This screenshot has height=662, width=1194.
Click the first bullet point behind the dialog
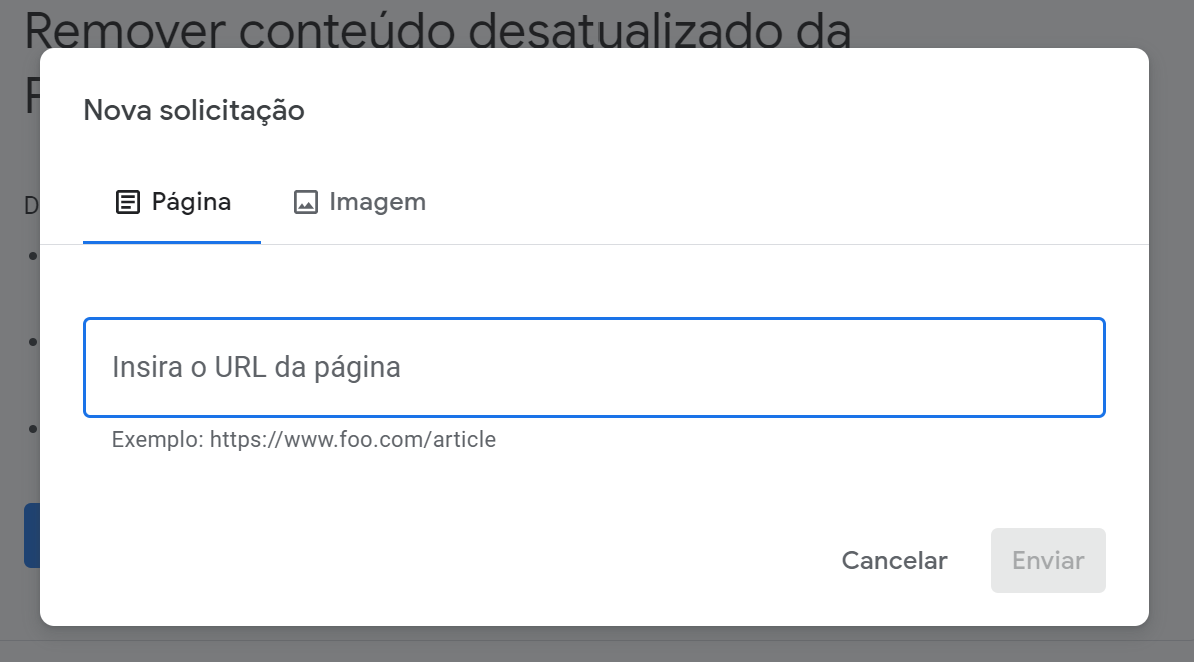tap(31, 256)
